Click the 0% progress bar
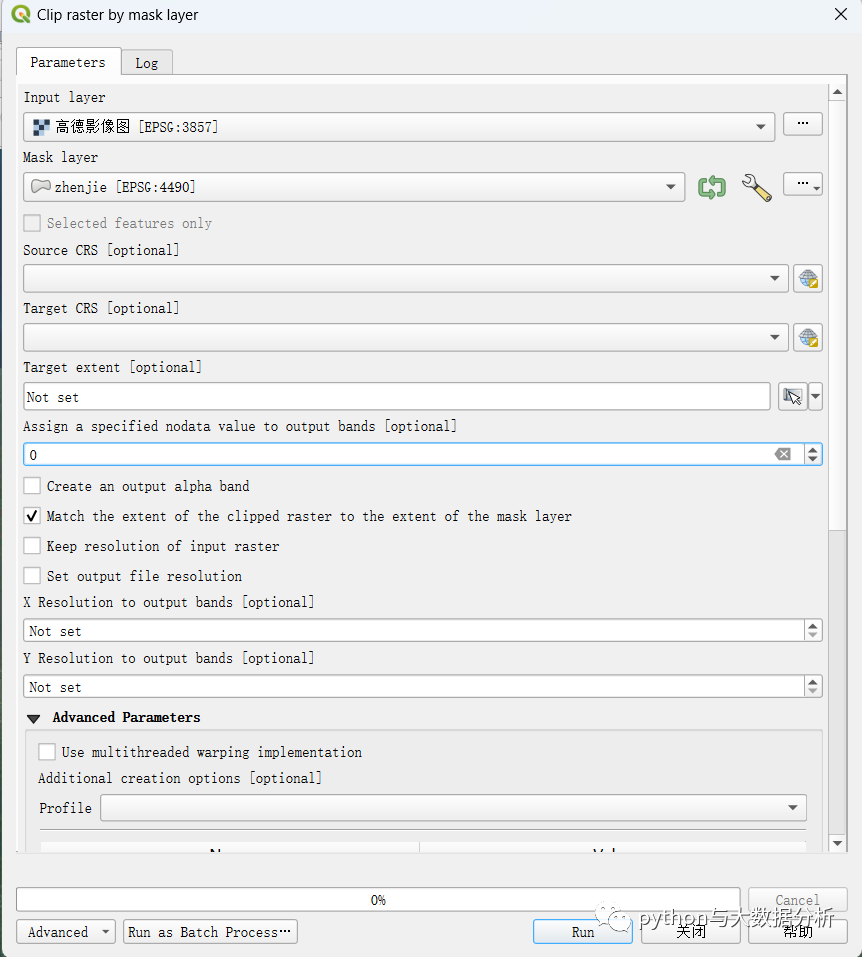 (378, 900)
